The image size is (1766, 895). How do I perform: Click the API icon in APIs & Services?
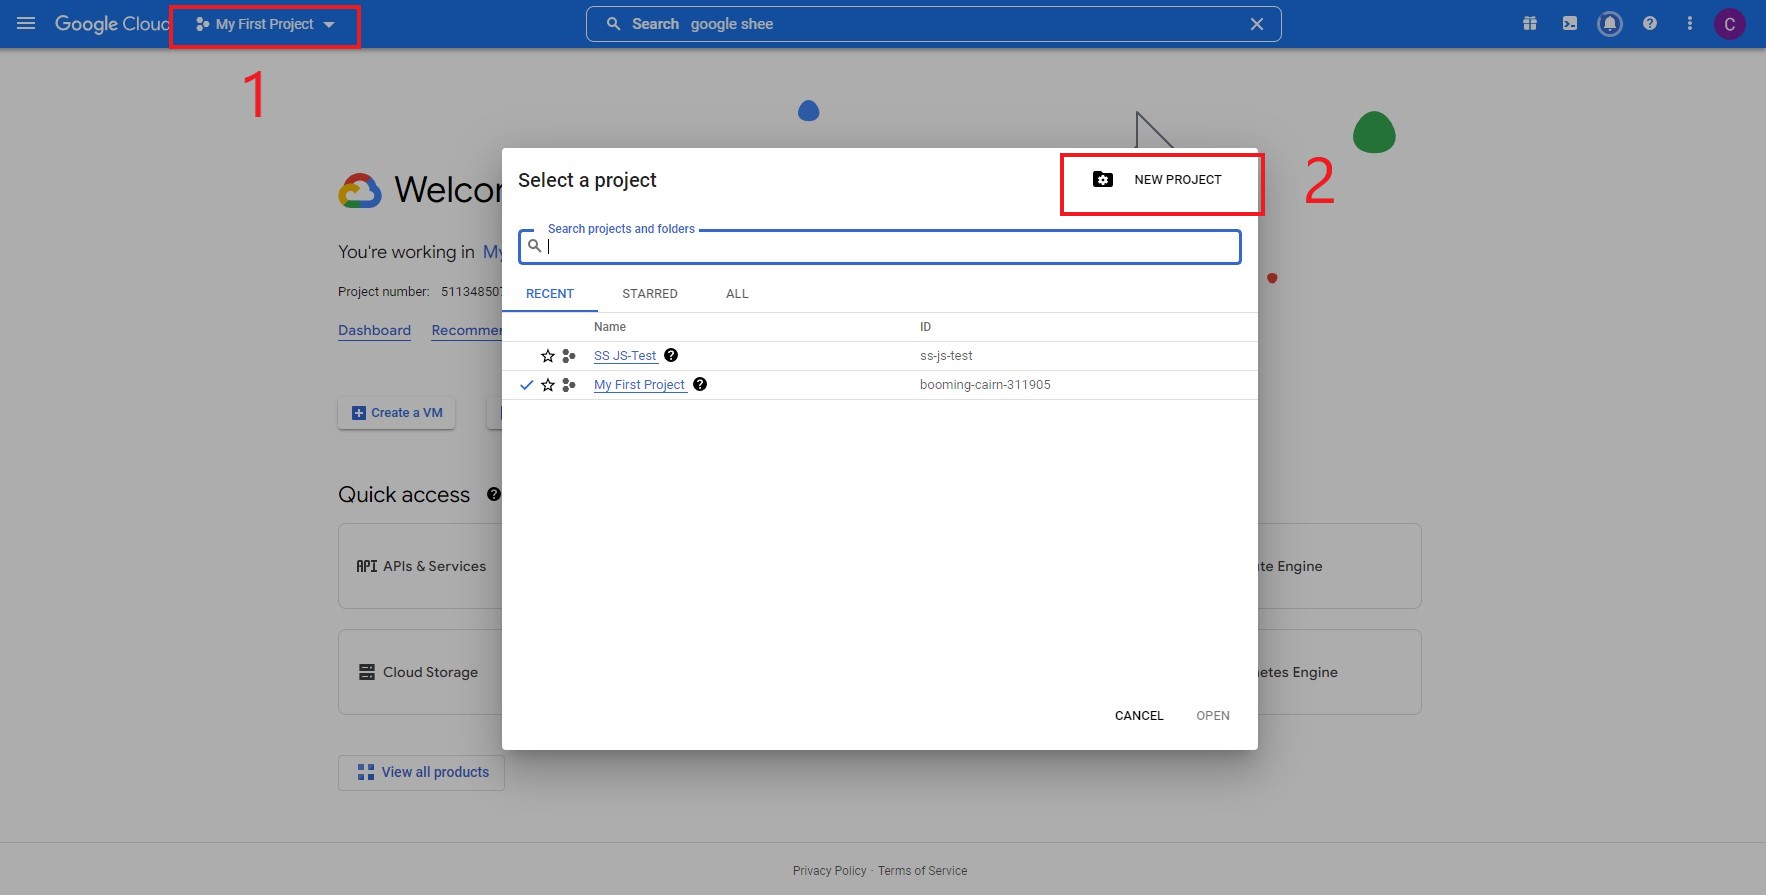tap(367, 566)
